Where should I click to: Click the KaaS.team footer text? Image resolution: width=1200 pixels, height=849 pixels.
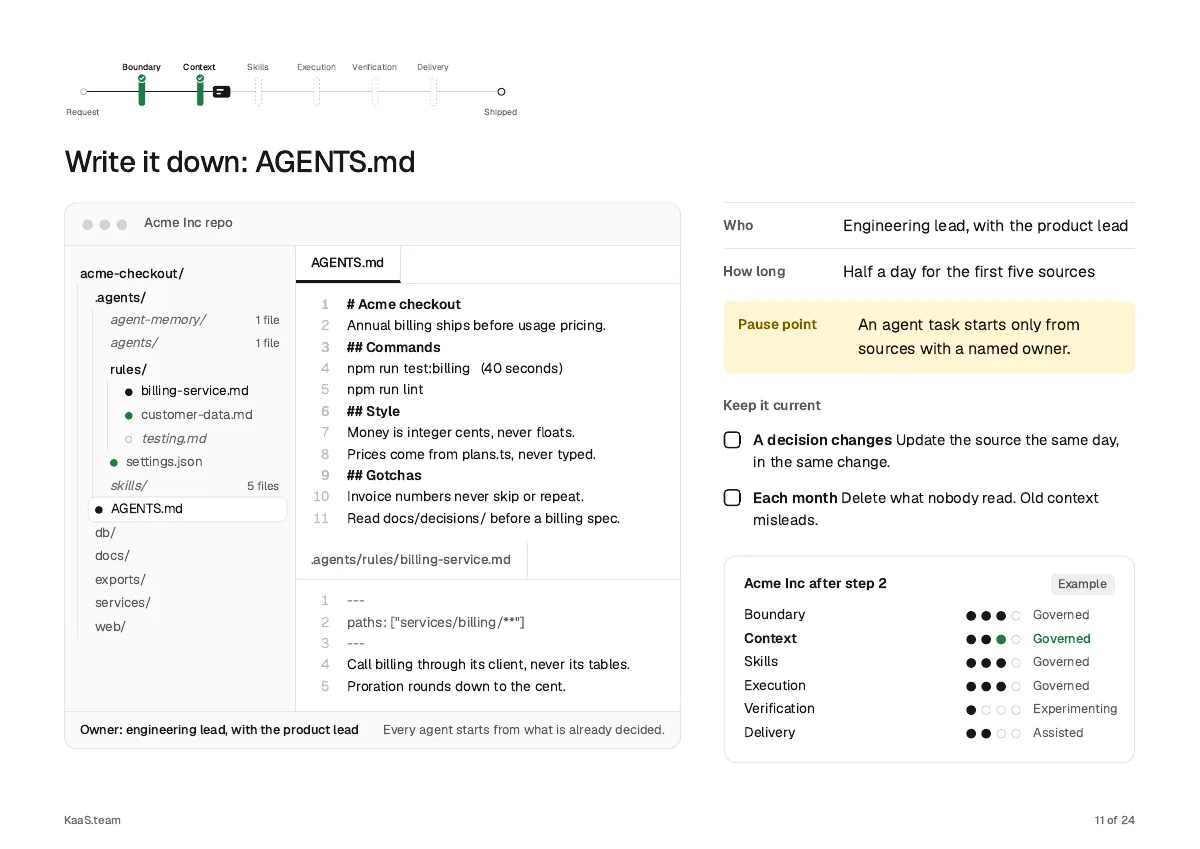pyautogui.click(x=92, y=820)
